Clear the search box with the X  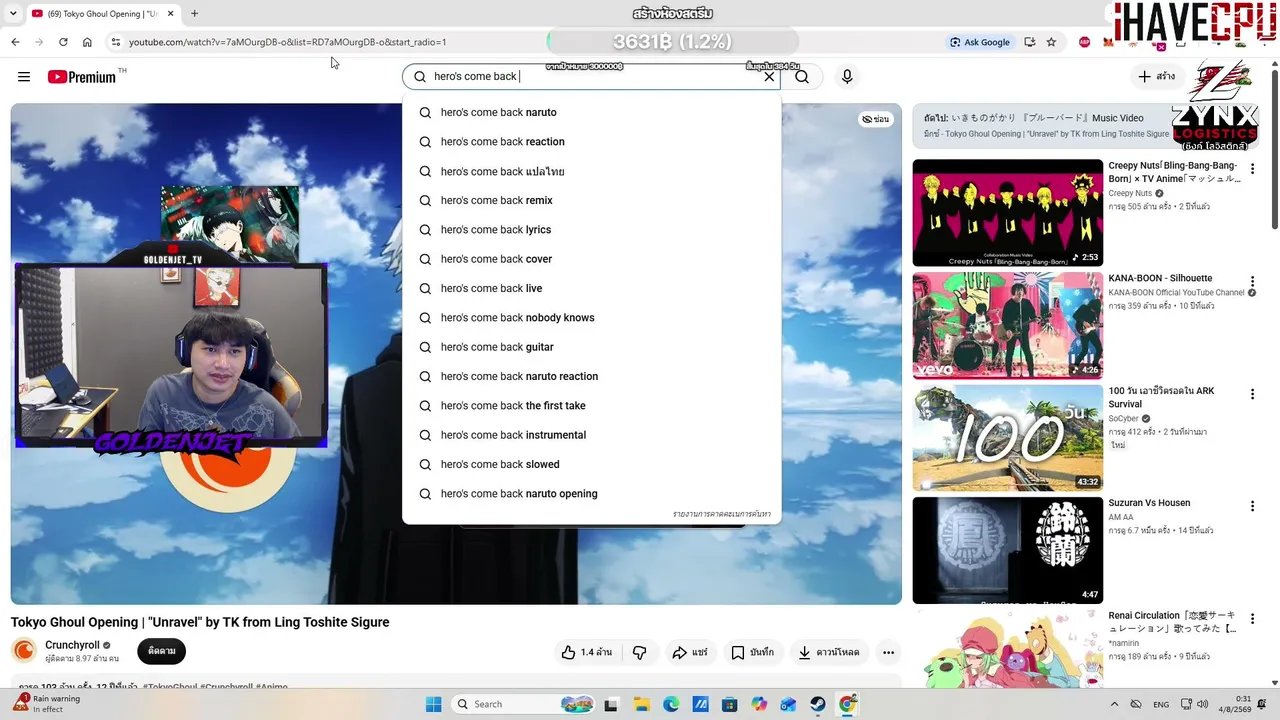[769, 76]
